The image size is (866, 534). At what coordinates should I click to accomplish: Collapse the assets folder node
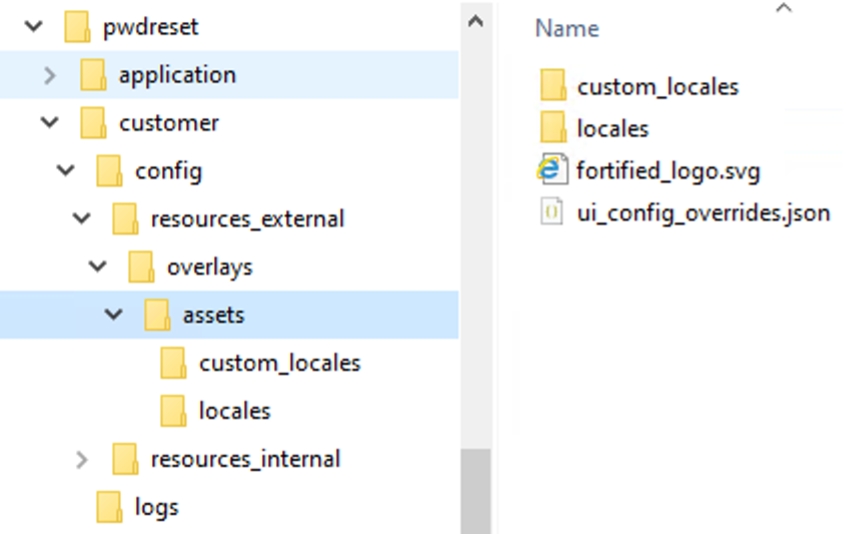[114, 315]
